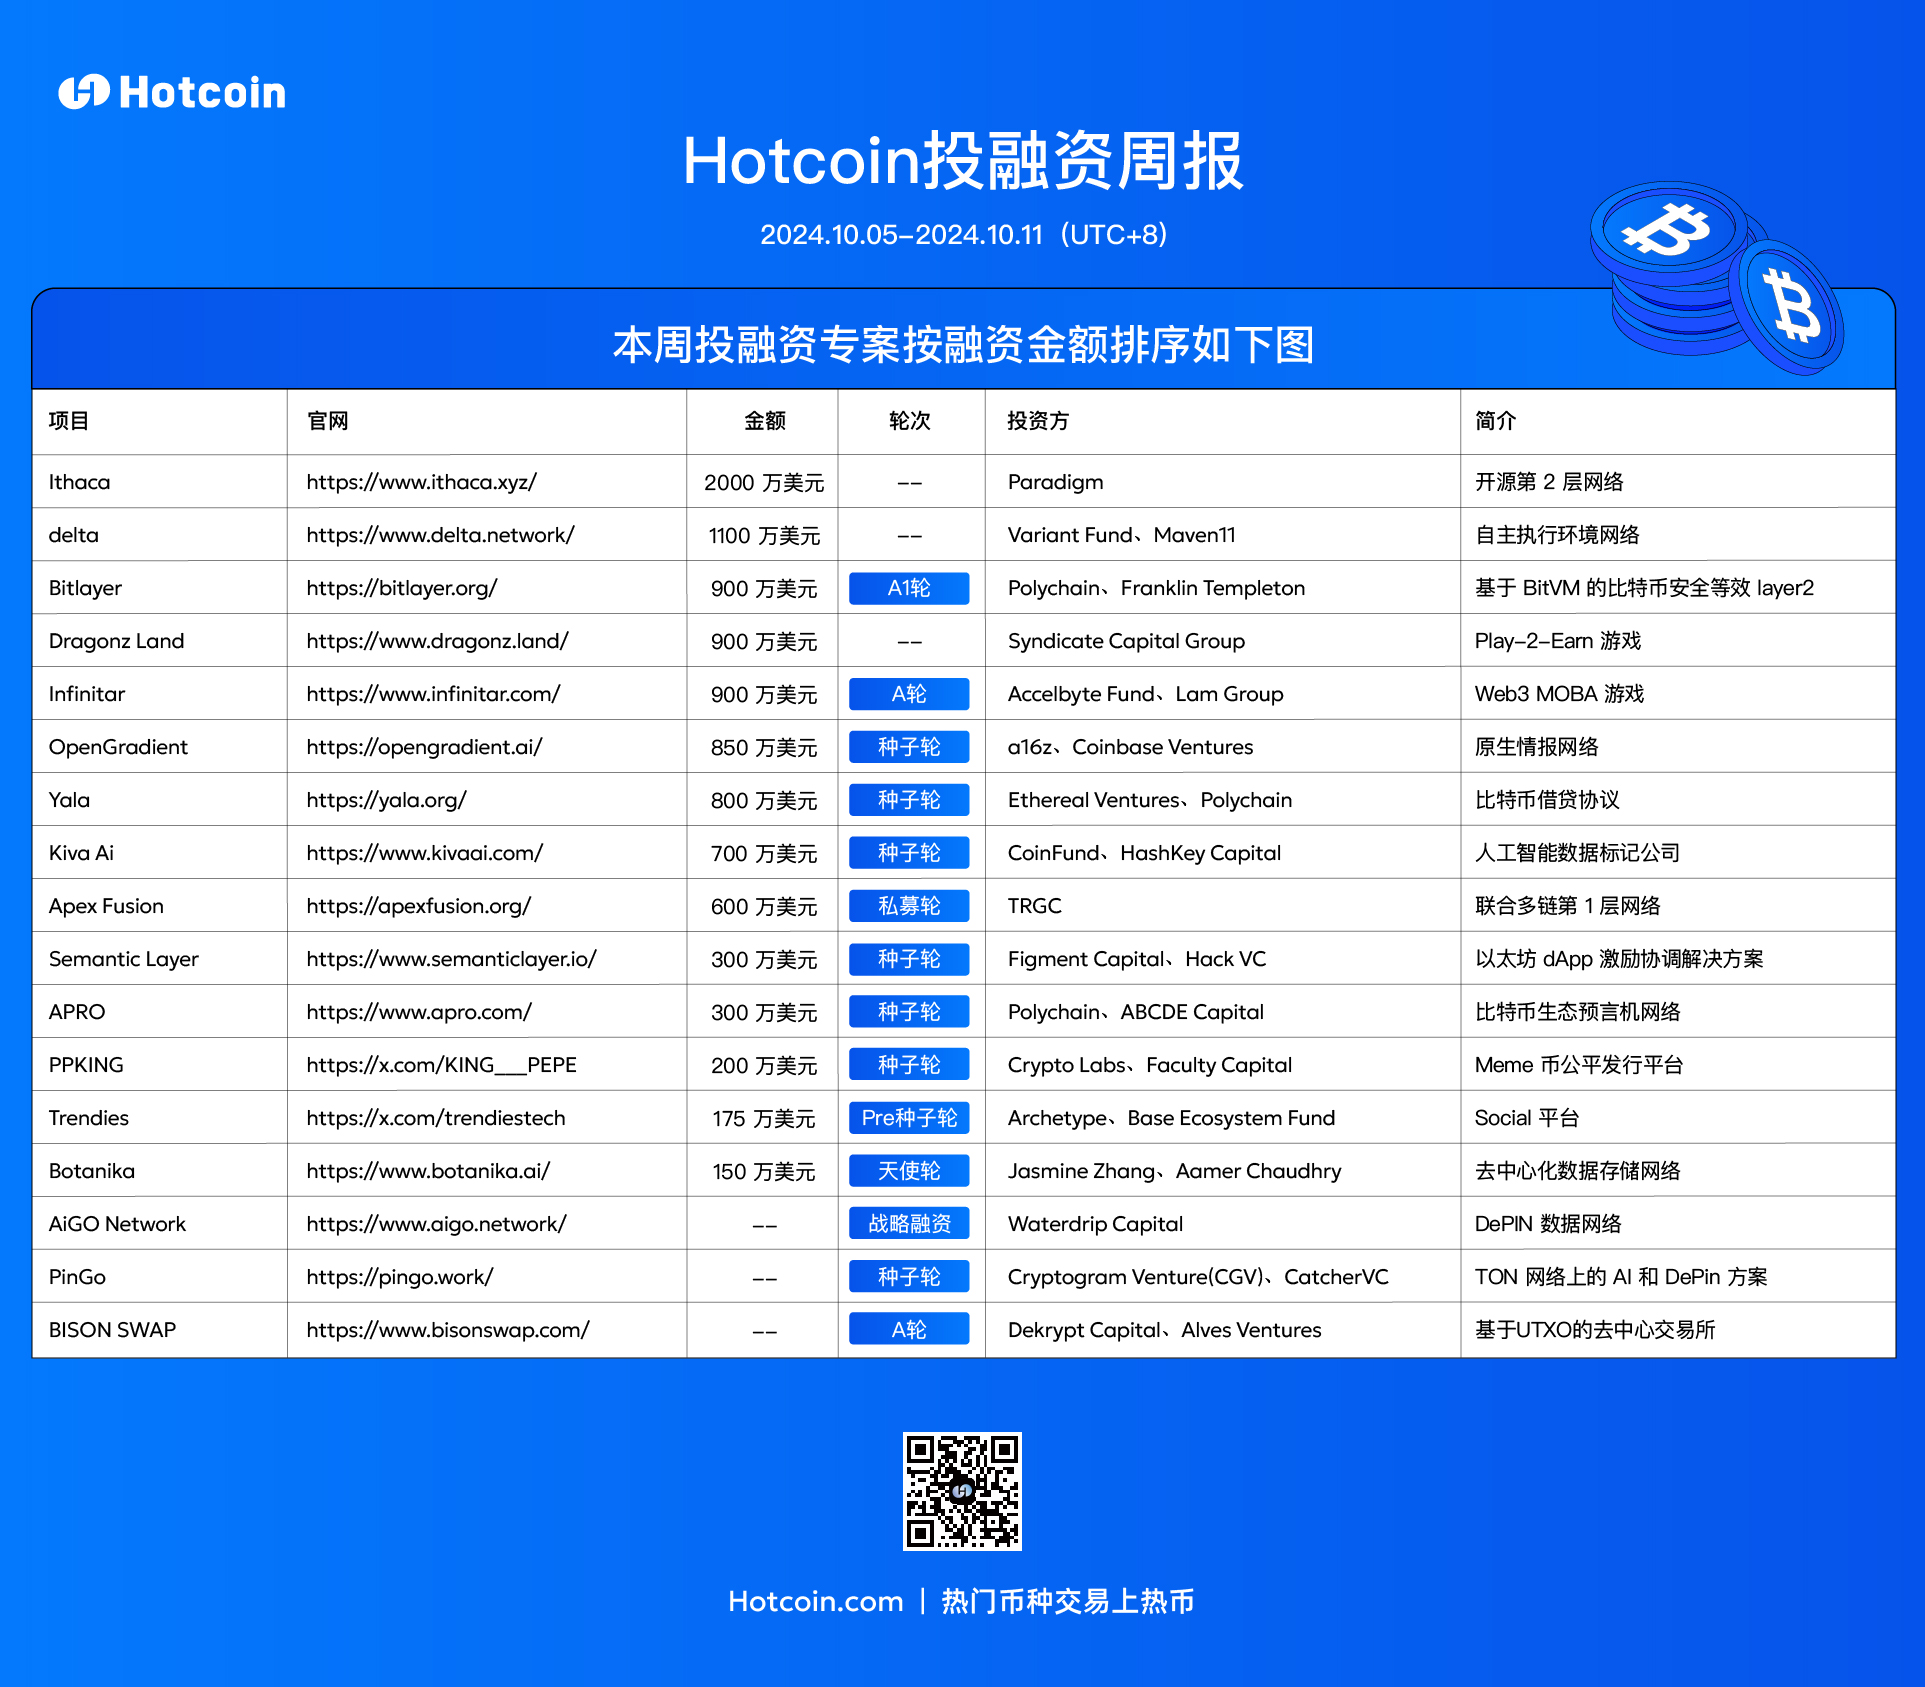This screenshot has height=1687, width=1925.
Task: Click the 150 万美元 amount cell
Action: pyautogui.click(x=764, y=1172)
